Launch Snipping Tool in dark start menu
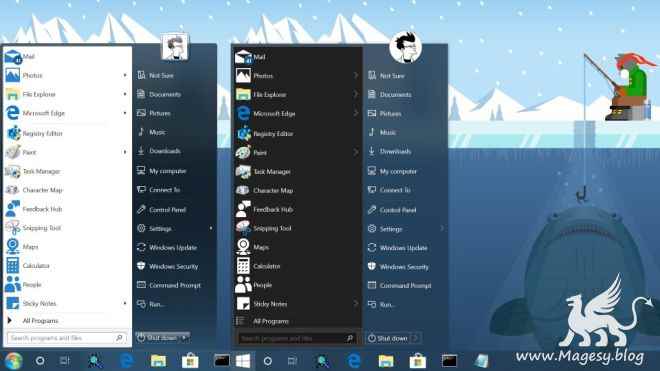Image resolution: width=660 pixels, height=371 pixels. [x=297, y=228]
